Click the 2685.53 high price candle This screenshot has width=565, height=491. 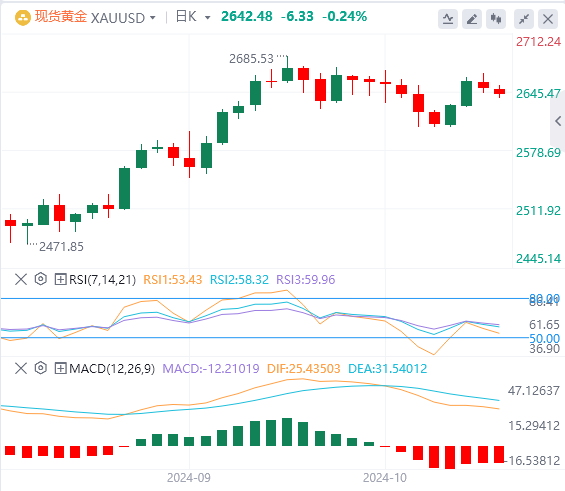tap(287, 70)
